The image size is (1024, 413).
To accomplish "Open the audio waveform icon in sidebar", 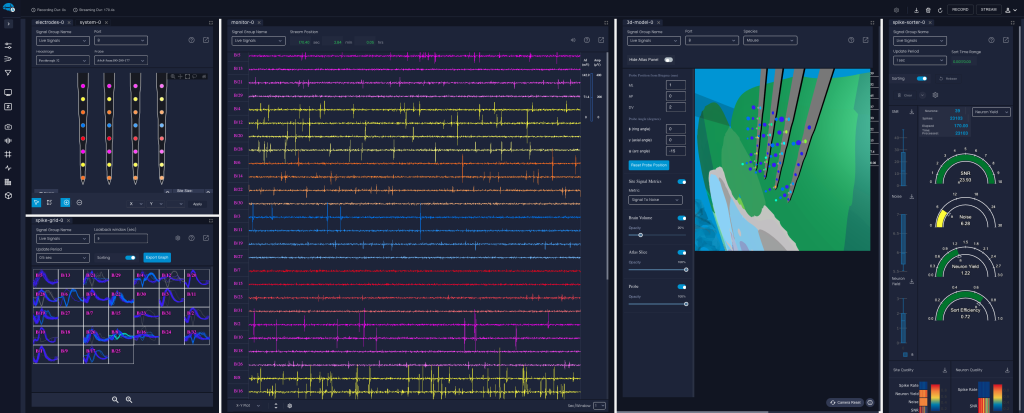I will pos(8,140).
